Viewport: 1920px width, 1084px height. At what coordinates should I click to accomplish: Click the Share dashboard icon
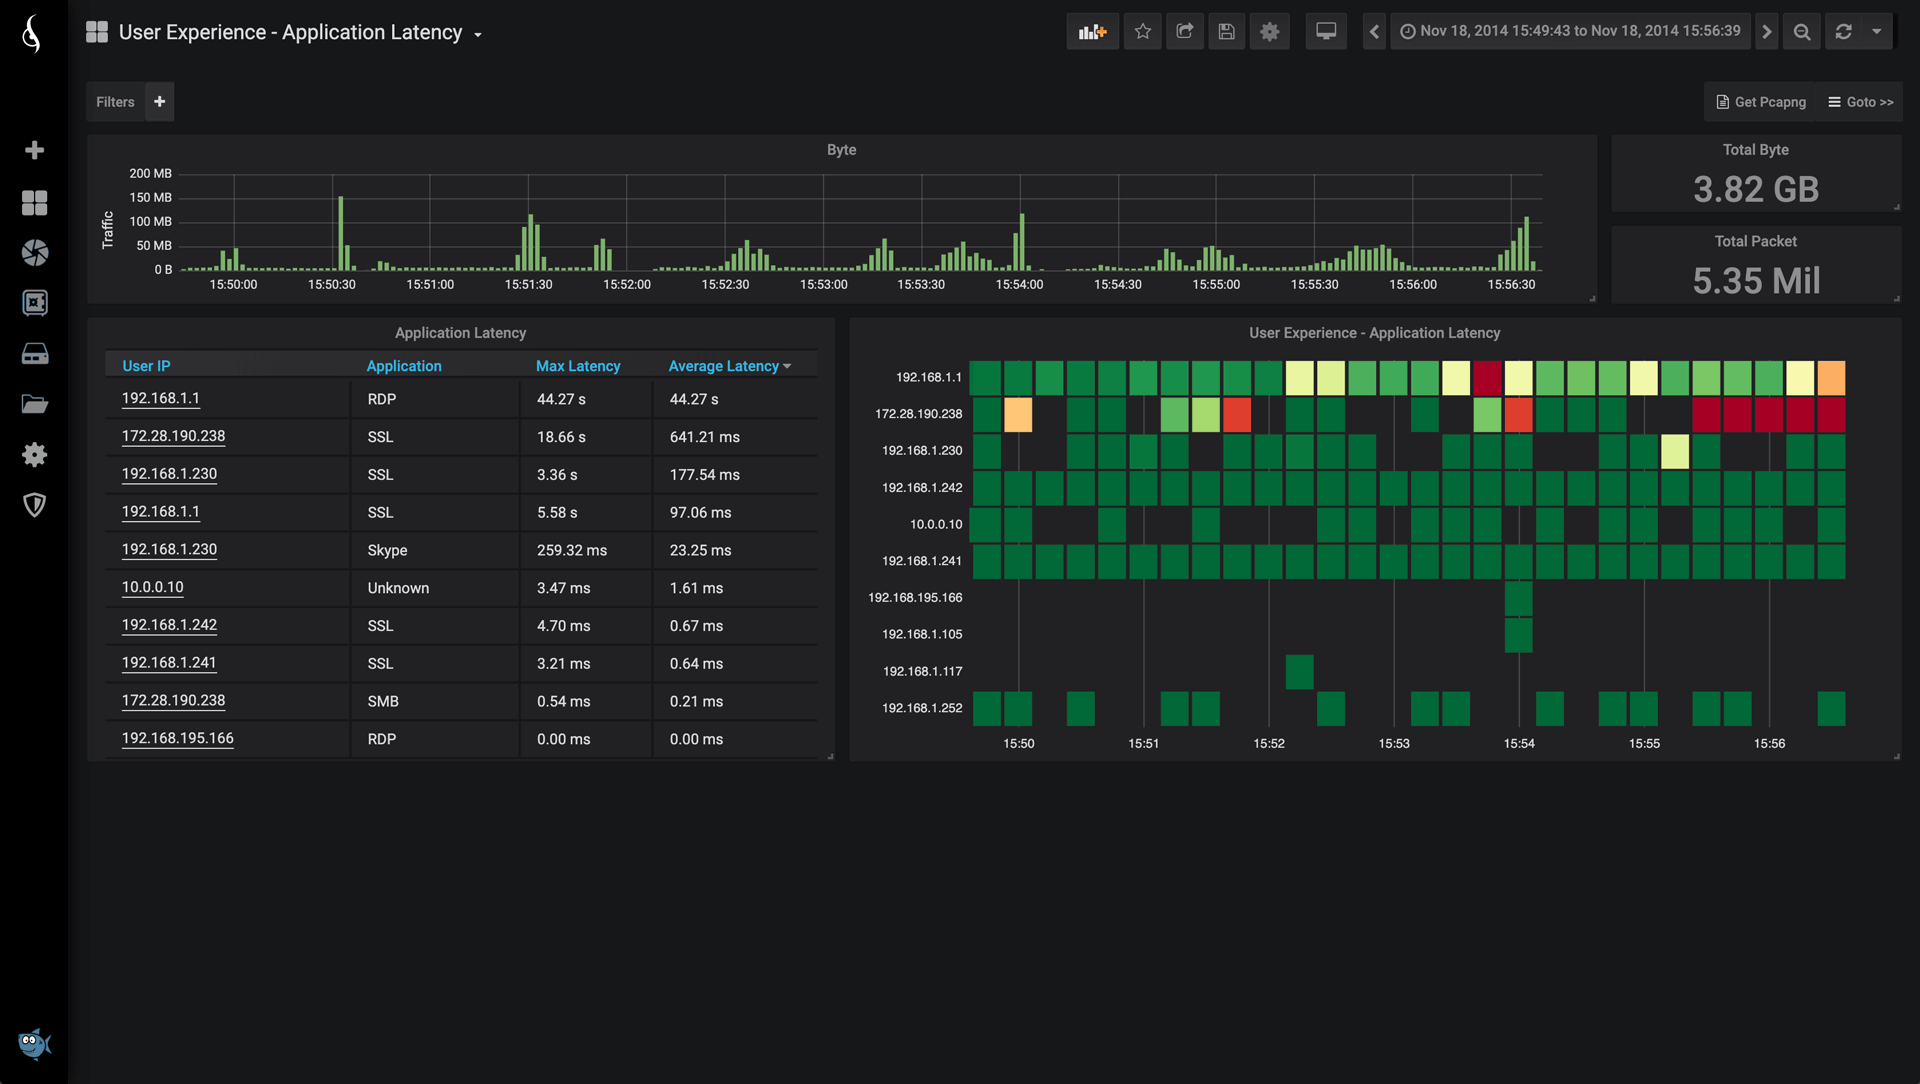pyautogui.click(x=1185, y=32)
